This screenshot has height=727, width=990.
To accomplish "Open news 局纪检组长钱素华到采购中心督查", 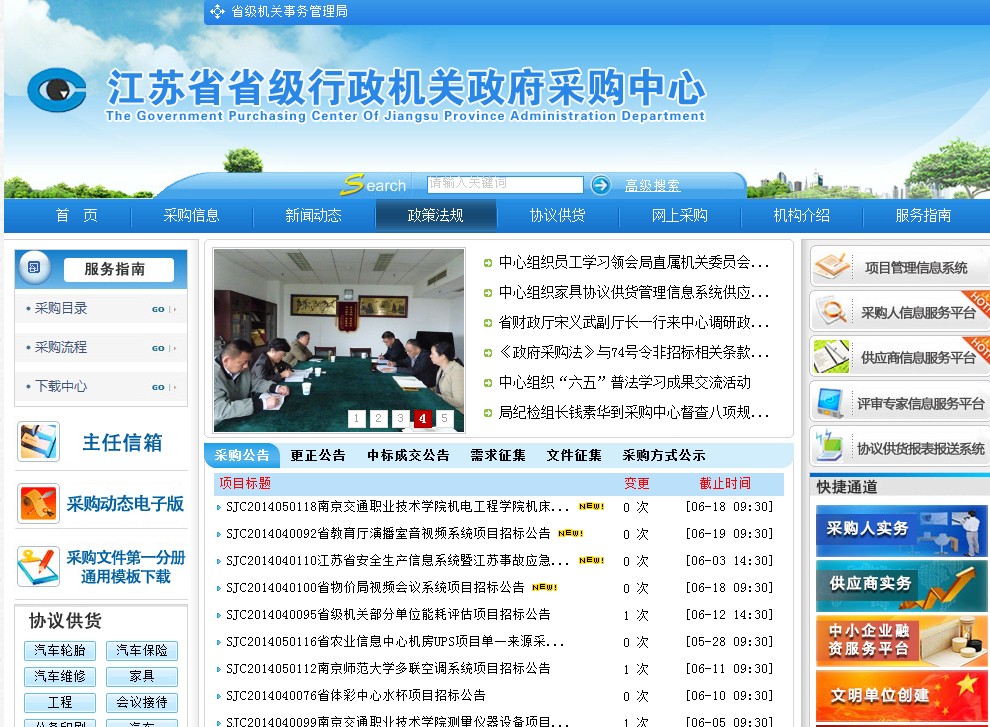I will 633,412.
